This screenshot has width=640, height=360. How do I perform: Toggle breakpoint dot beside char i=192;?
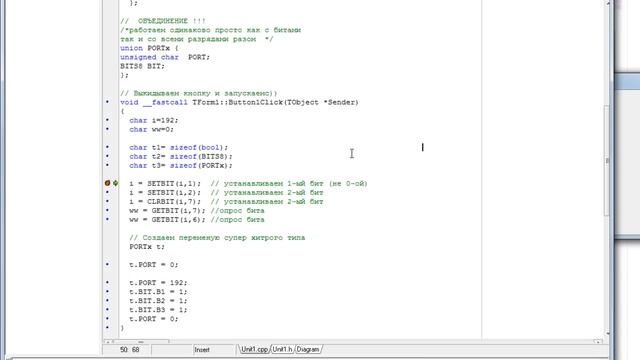(x=107, y=120)
